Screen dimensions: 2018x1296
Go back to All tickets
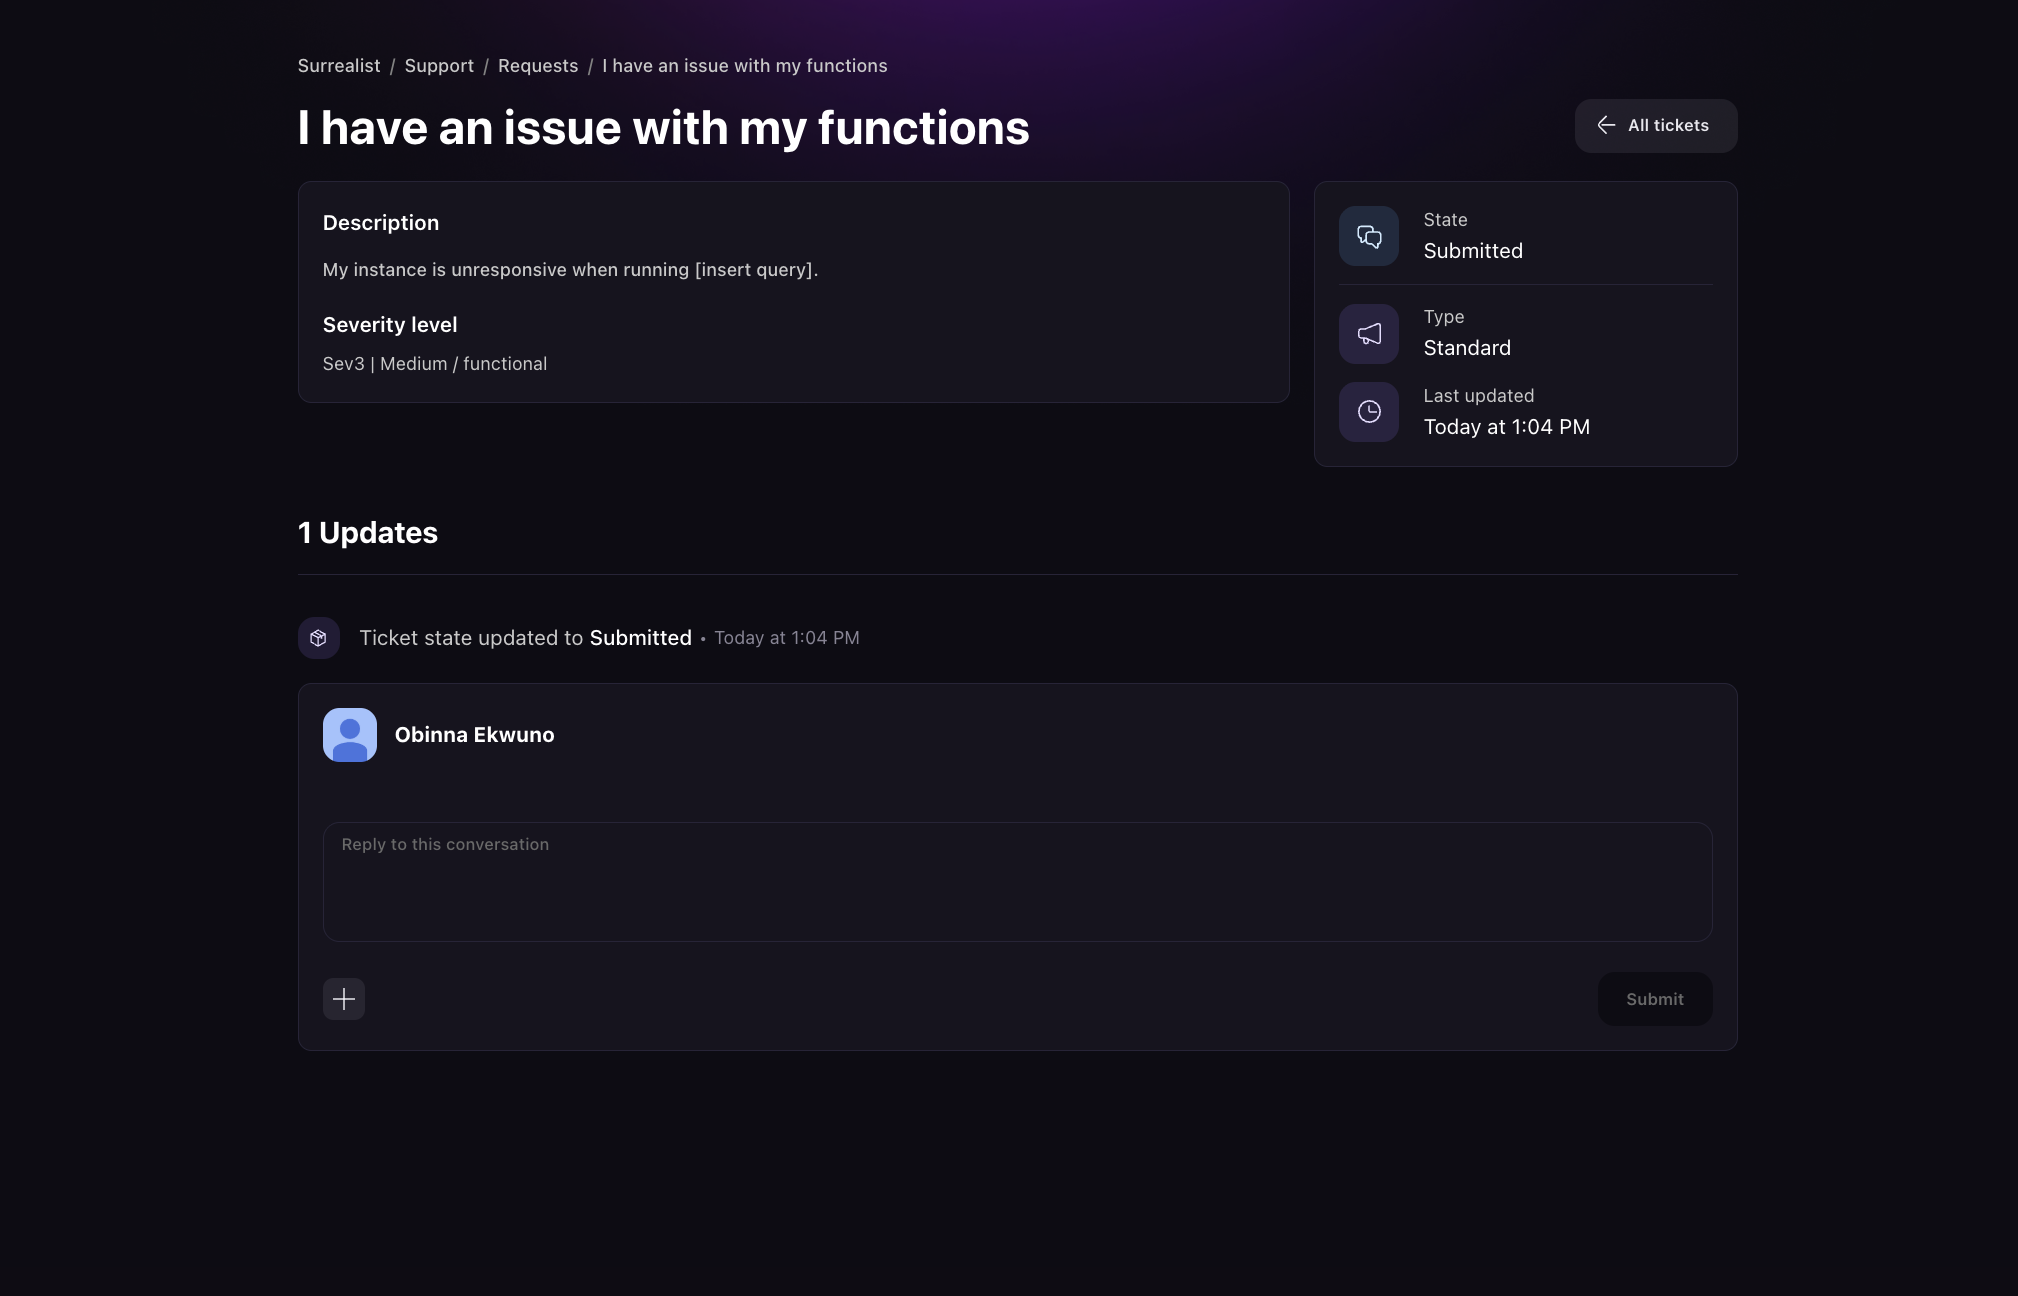[1656, 126]
